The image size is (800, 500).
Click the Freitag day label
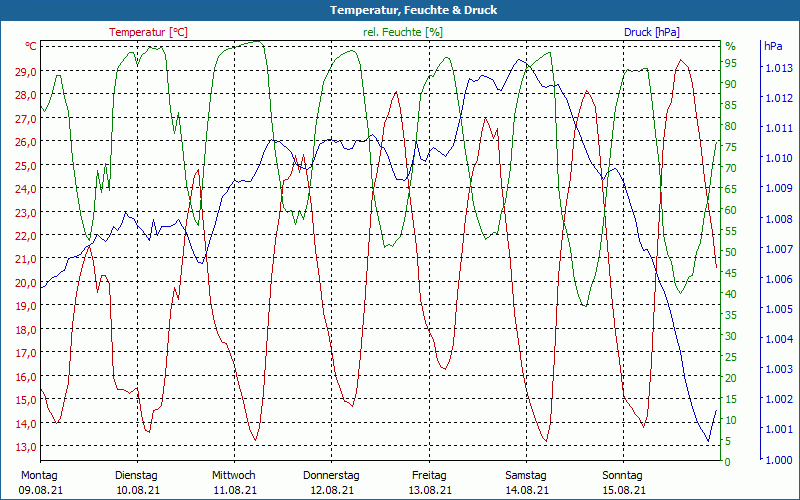click(429, 476)
